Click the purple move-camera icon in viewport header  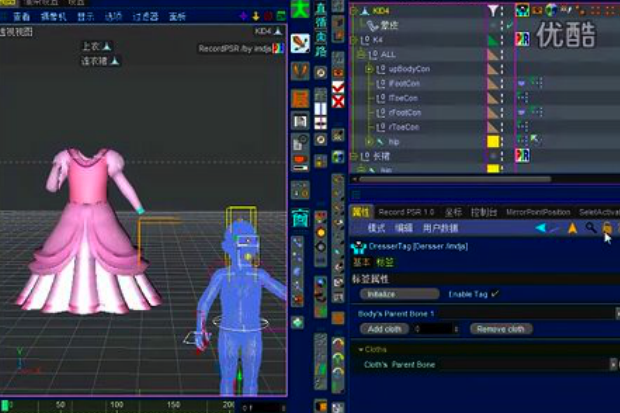(x=244, y=16)
